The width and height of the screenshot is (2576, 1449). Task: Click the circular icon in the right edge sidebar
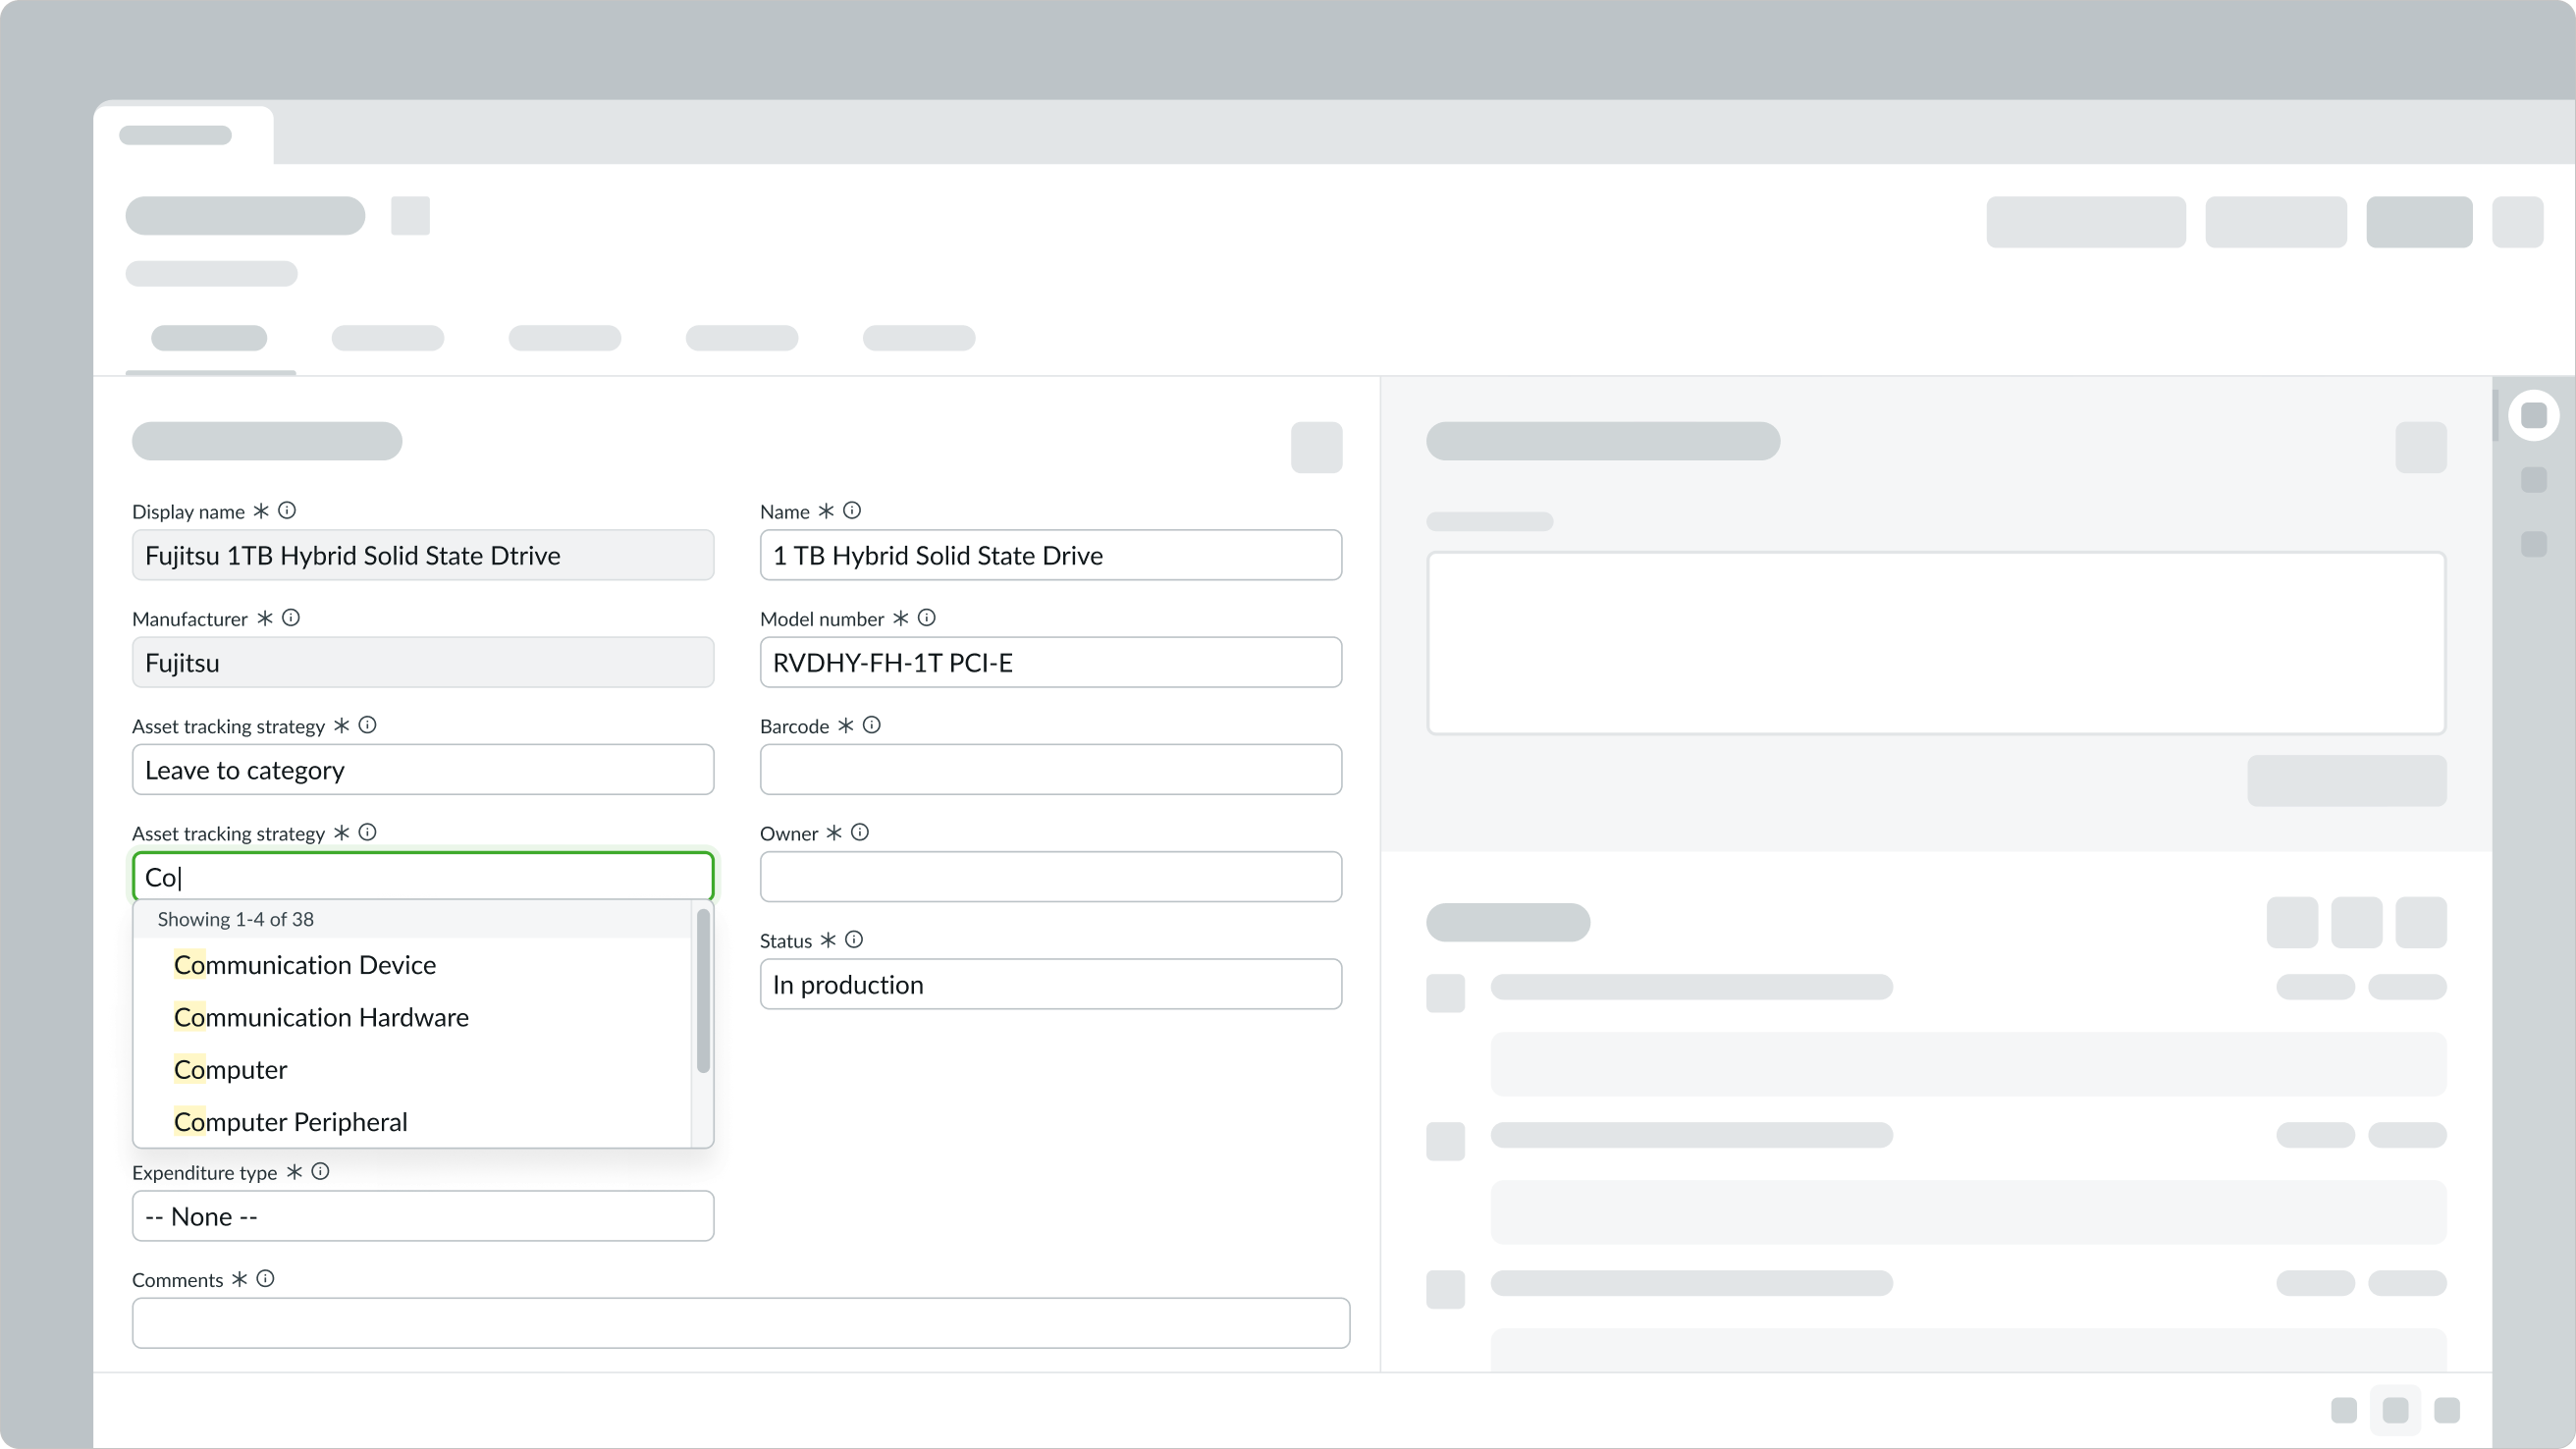pyautogui.click(x=2534, y=414)
